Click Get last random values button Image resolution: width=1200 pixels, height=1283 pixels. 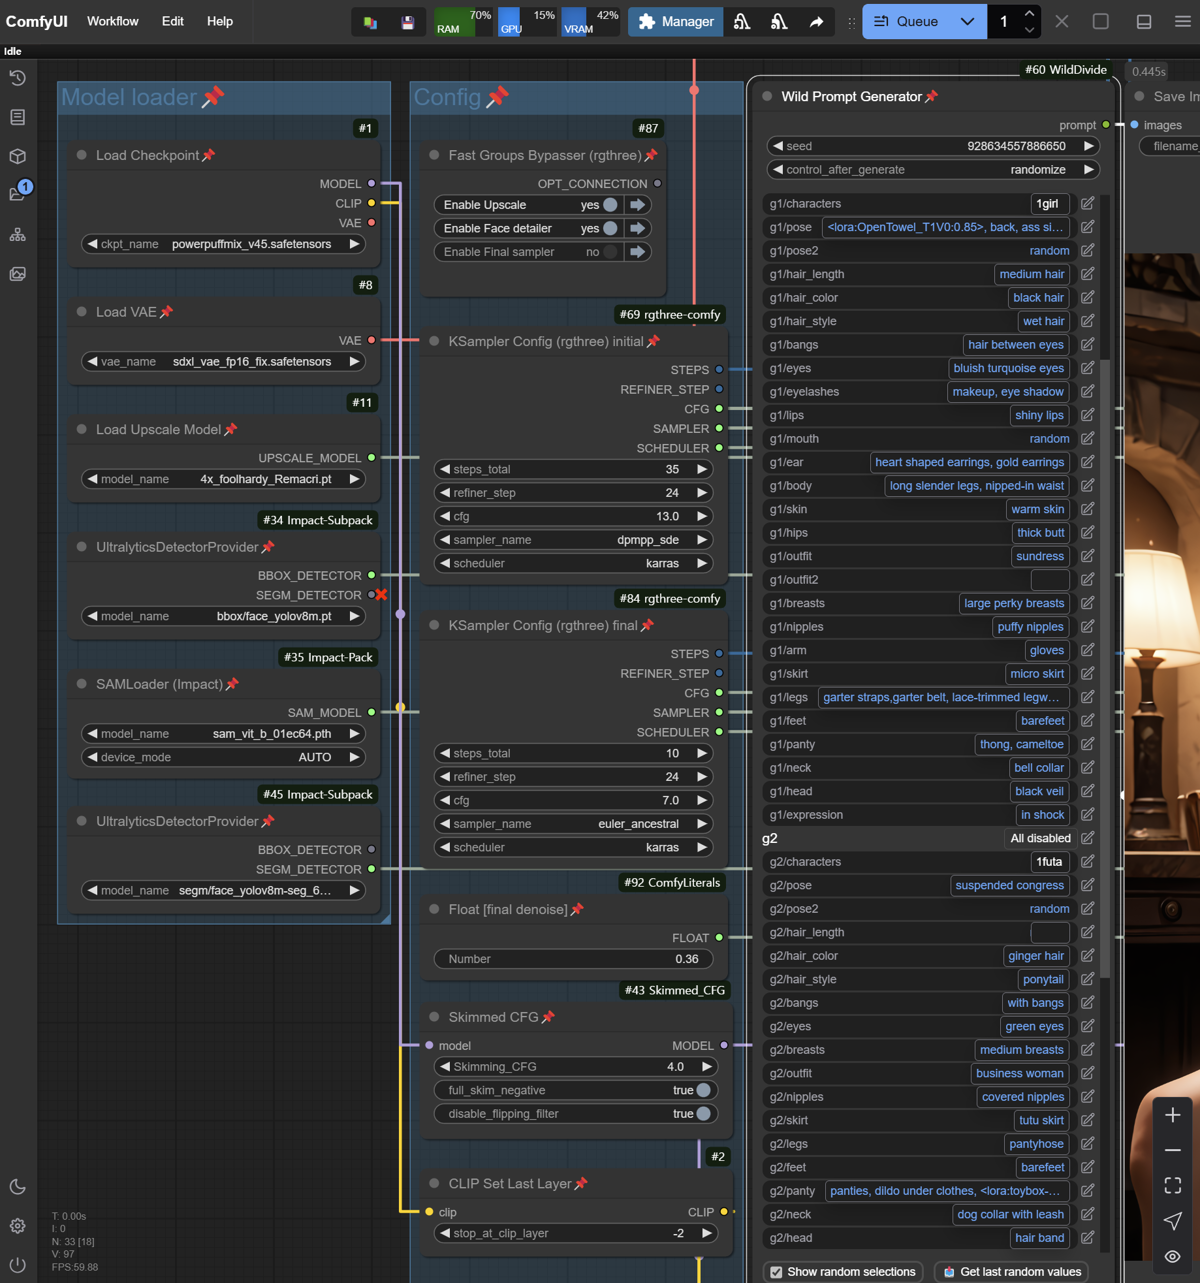coord(1011,1272)
